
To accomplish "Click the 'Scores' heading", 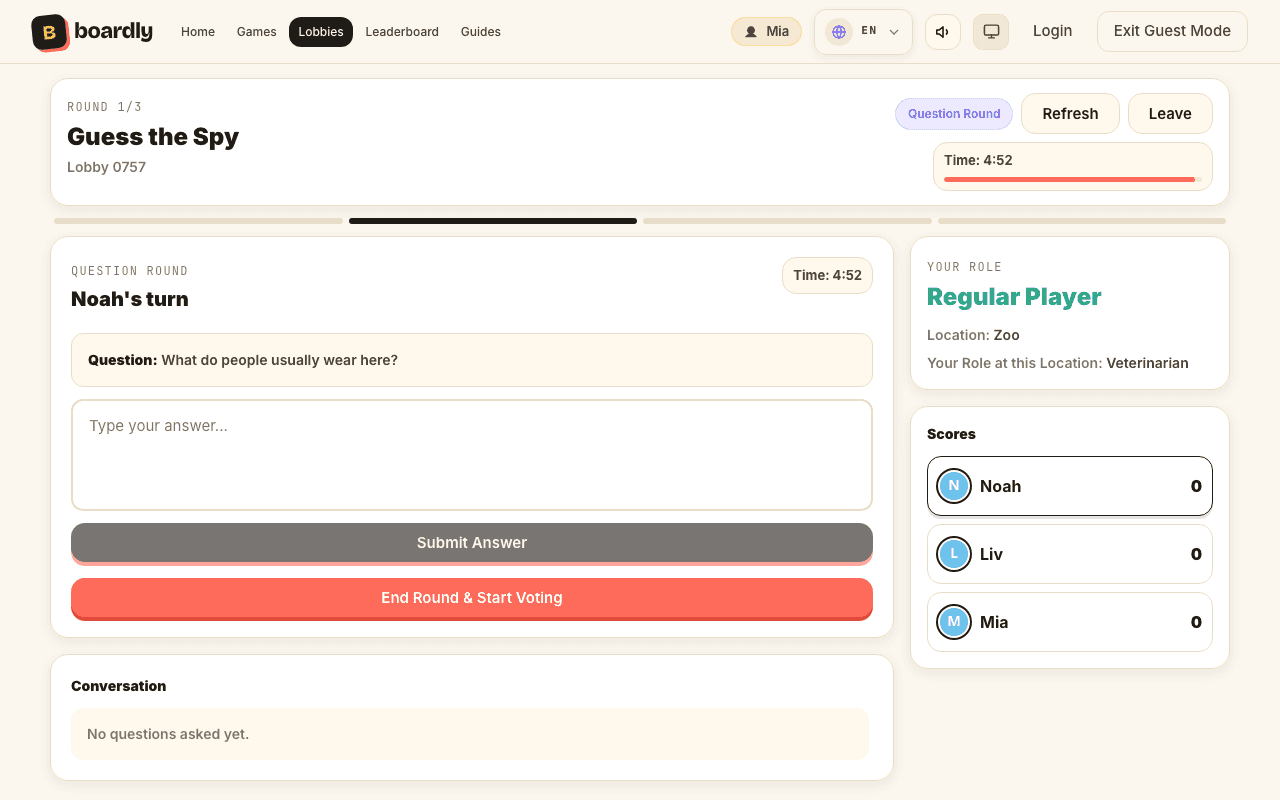I will coord(951,434).
